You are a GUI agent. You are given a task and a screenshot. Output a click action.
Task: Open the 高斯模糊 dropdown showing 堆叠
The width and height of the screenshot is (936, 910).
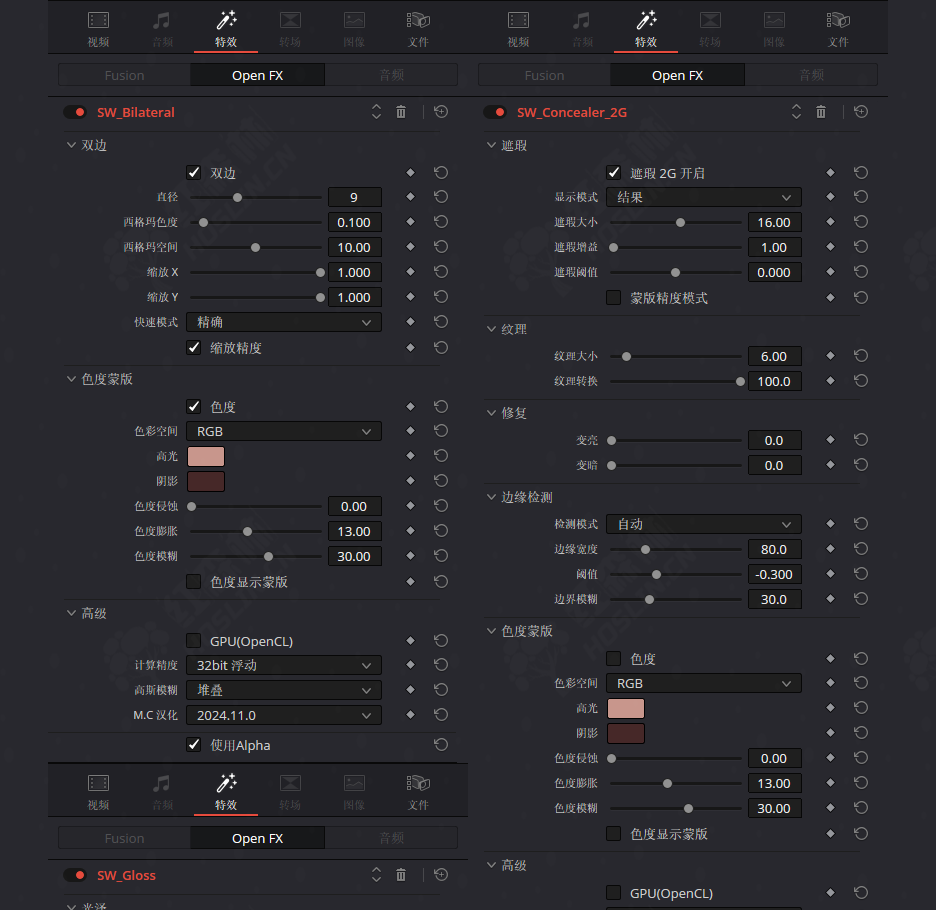[x=284, y=690]
